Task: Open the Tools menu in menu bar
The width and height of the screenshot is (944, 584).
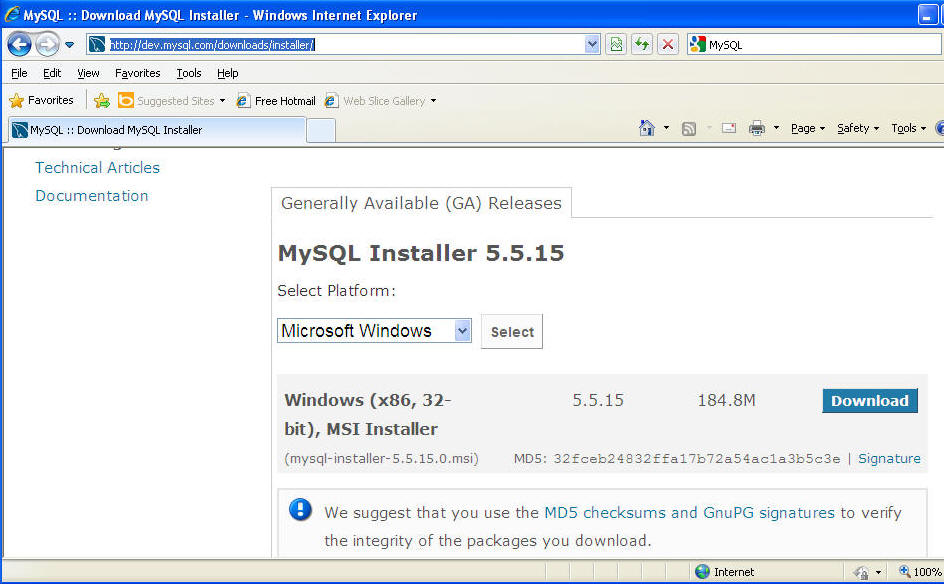Action: point(188,73)
